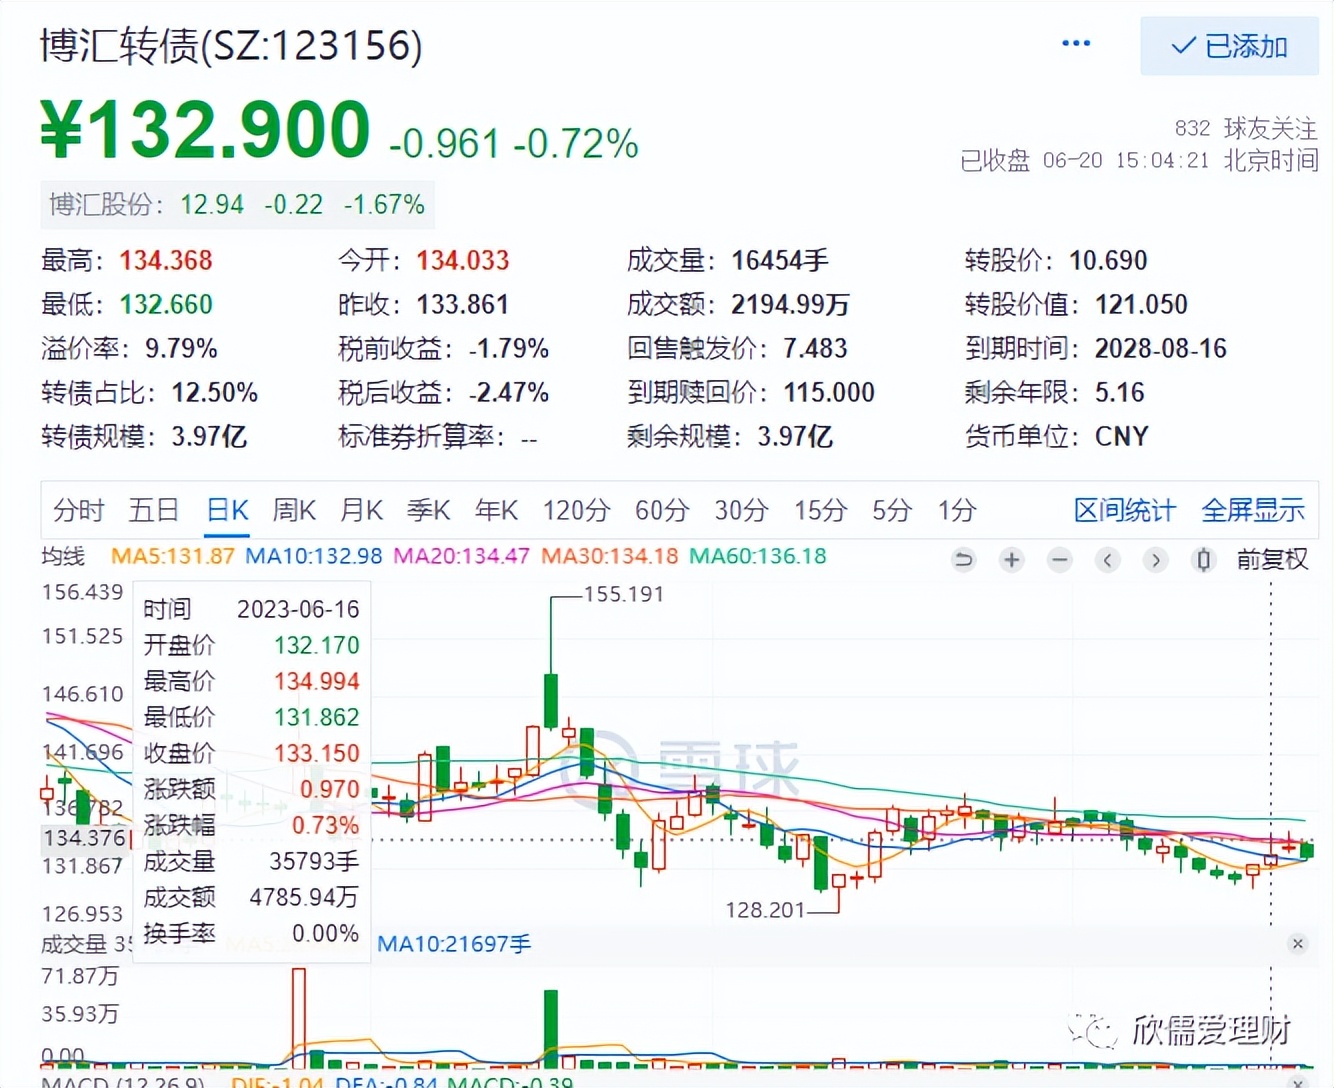The image size is (1334, 1088).
Task: Switch to the 60分 interval tab
Action: click(660, 510)
